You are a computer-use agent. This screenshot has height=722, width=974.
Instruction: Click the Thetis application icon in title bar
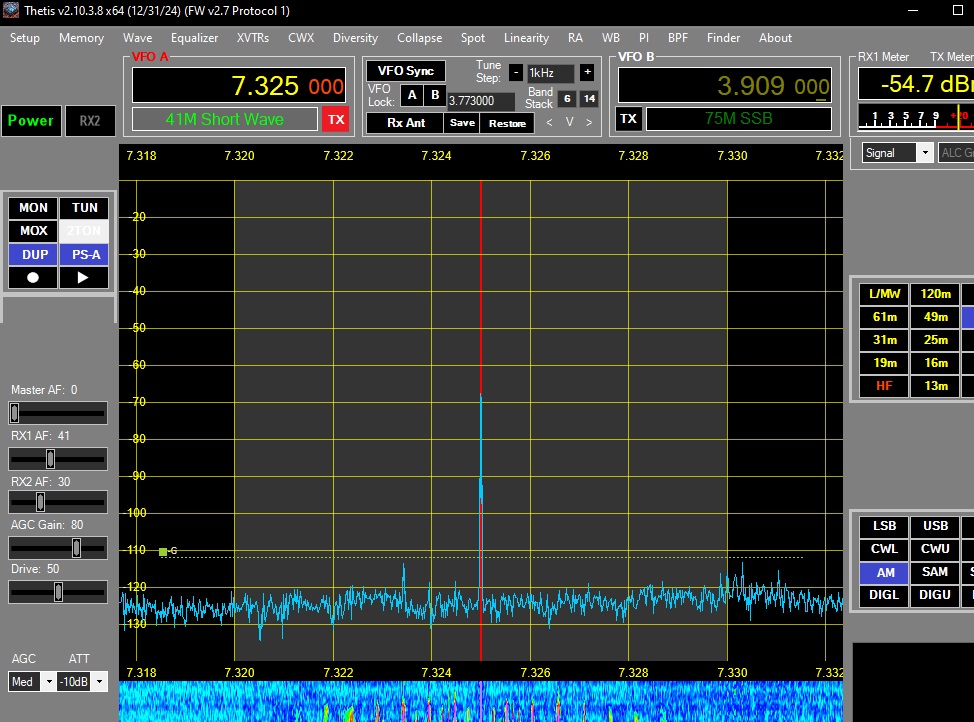point(11,10)
